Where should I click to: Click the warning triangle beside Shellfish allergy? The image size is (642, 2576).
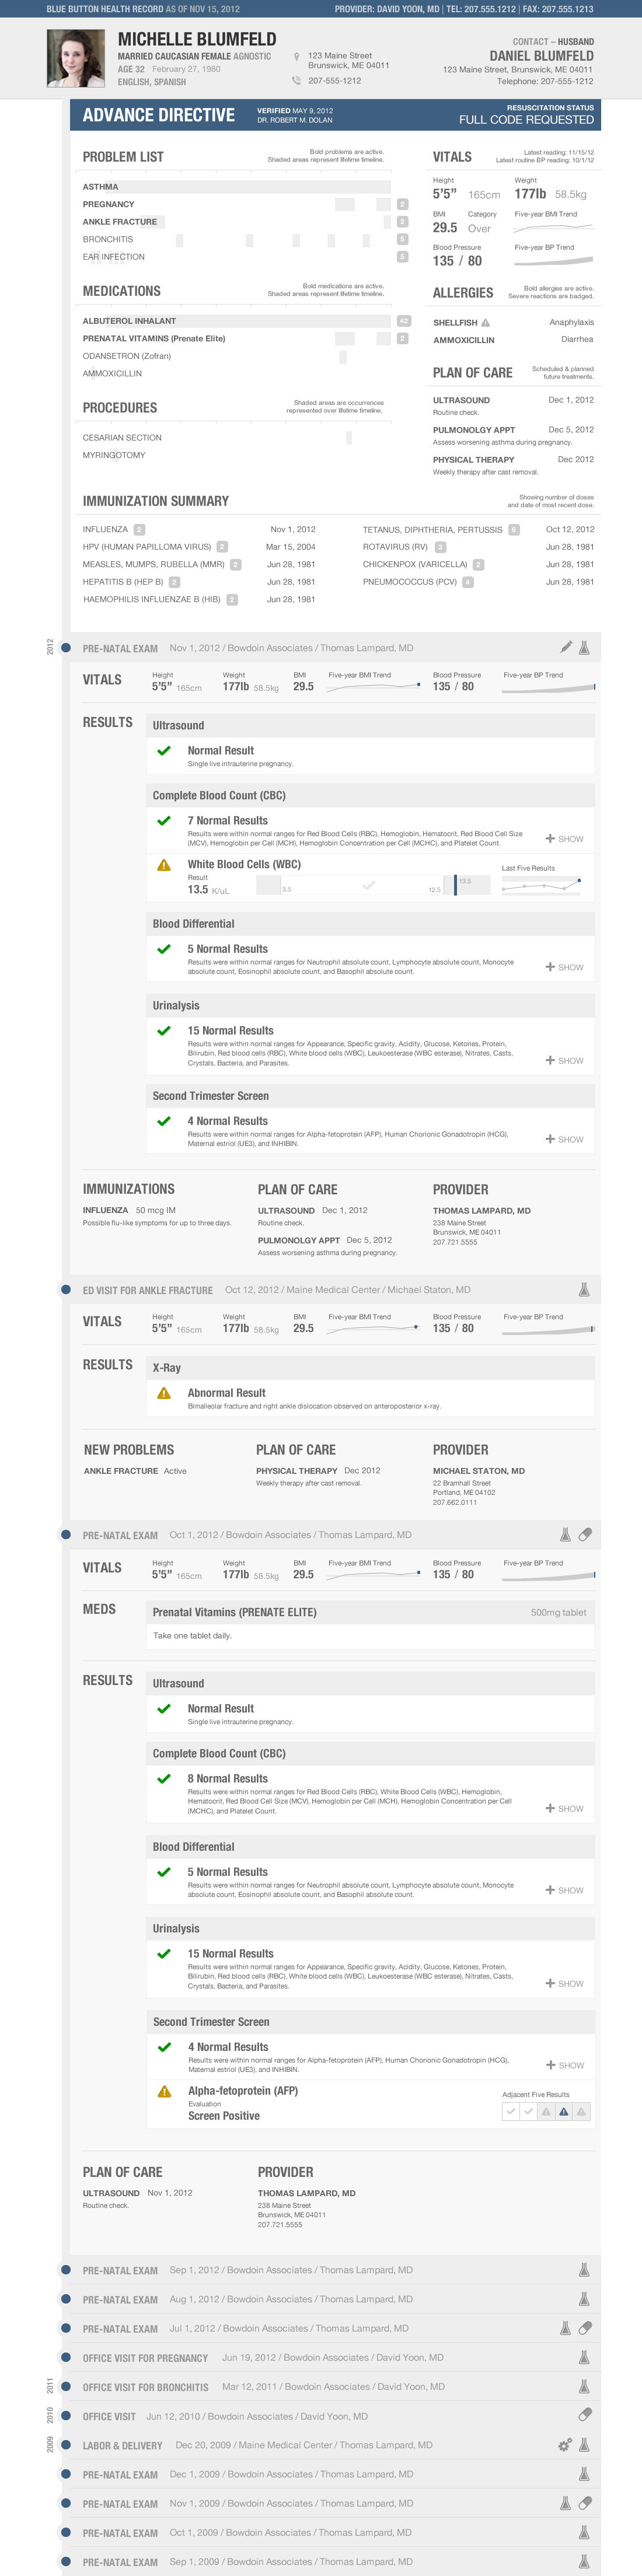pyautogui.click(x=486, y=323)
